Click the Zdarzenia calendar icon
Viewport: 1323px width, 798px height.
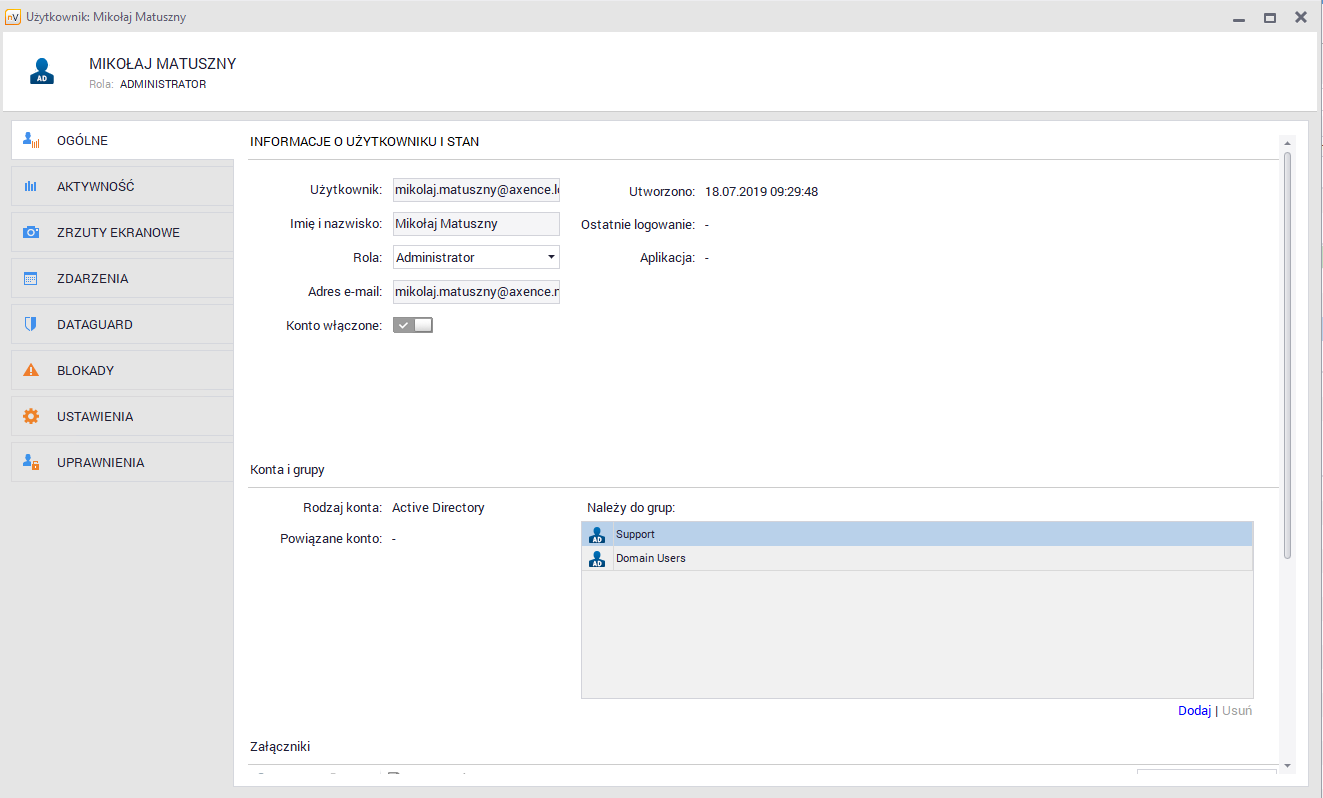31,279
